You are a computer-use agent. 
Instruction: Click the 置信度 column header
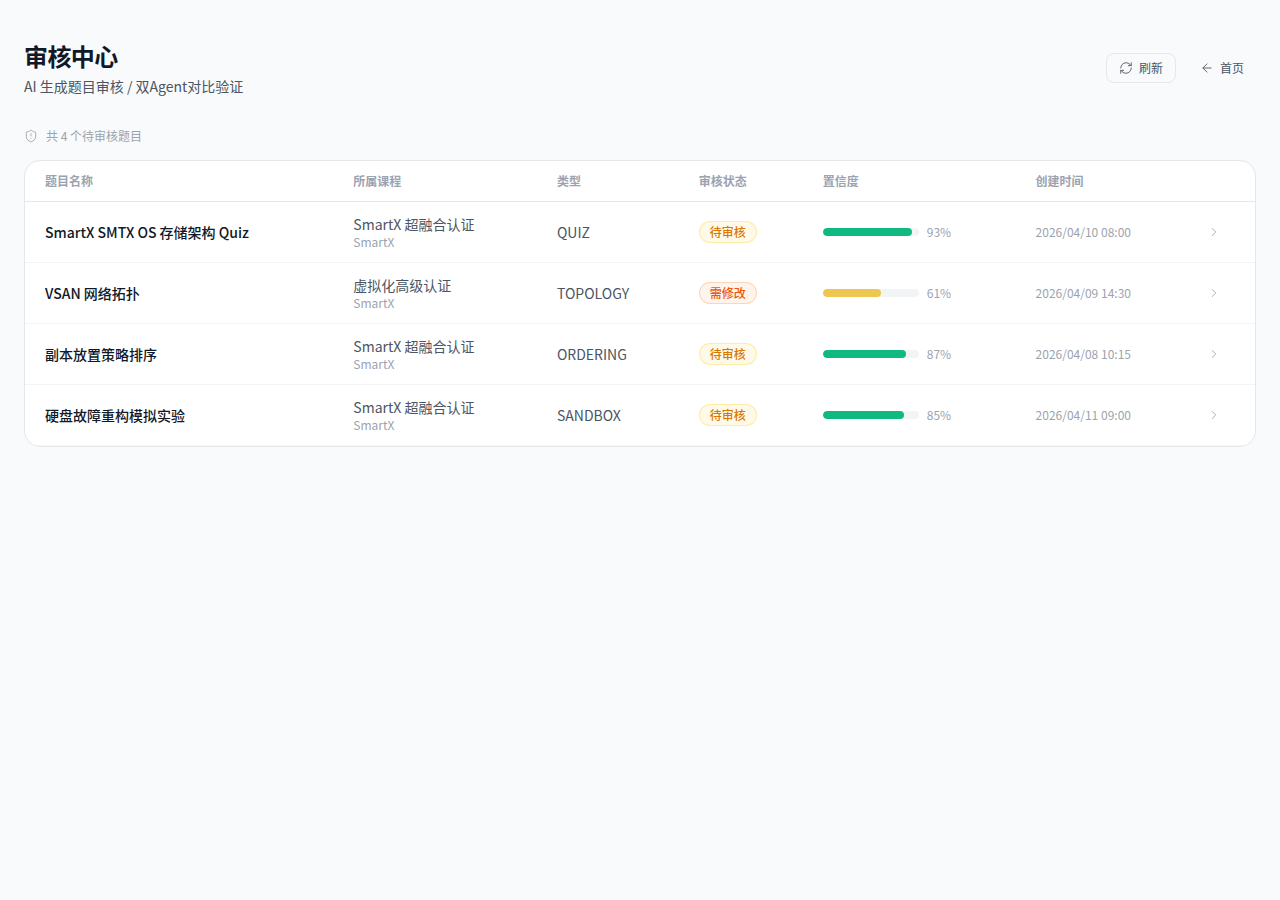840,181
